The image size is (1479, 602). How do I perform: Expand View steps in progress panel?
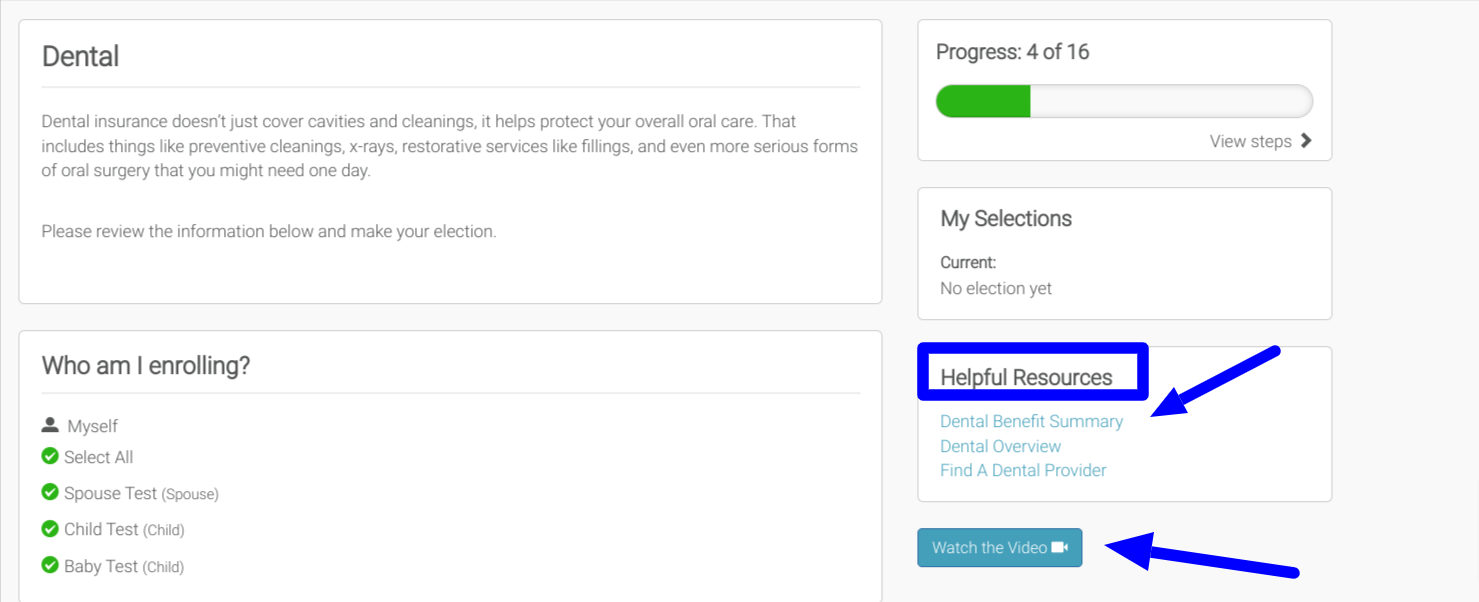coord(1250,141)
